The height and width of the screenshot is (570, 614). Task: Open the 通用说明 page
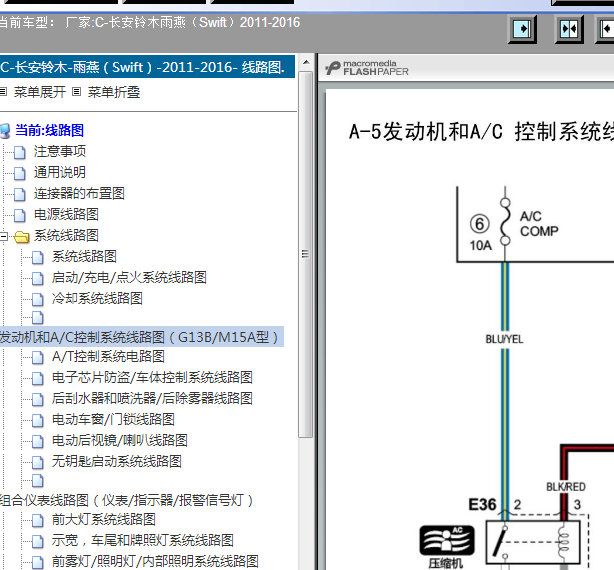click(x=60, y=173)
